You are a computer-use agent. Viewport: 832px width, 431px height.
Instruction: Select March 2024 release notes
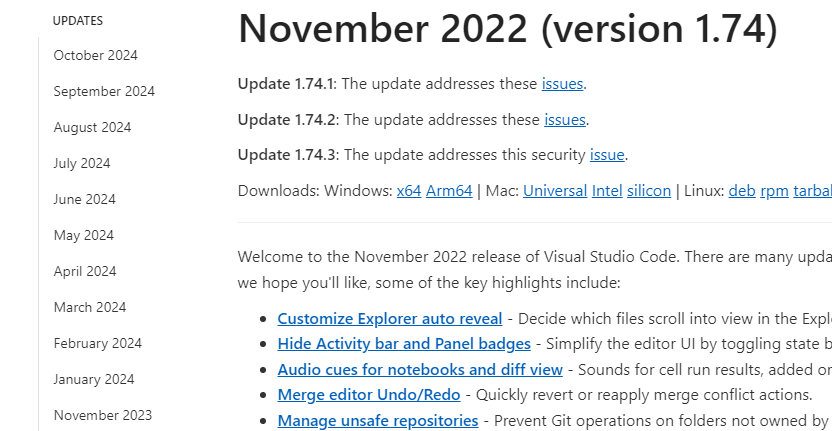[x=90, y=307]
